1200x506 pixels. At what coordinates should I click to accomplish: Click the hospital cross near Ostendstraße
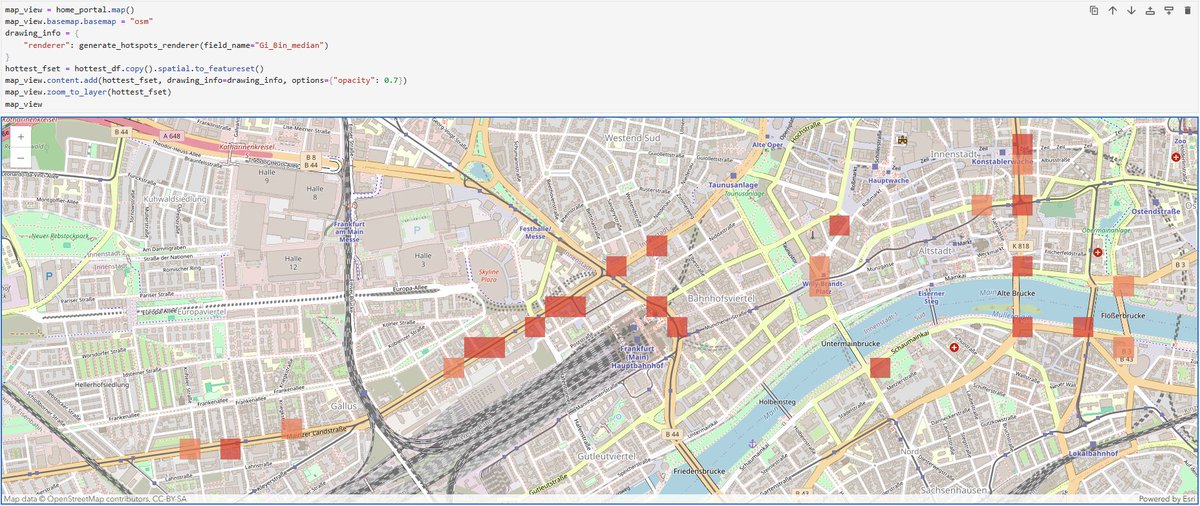1175,157
